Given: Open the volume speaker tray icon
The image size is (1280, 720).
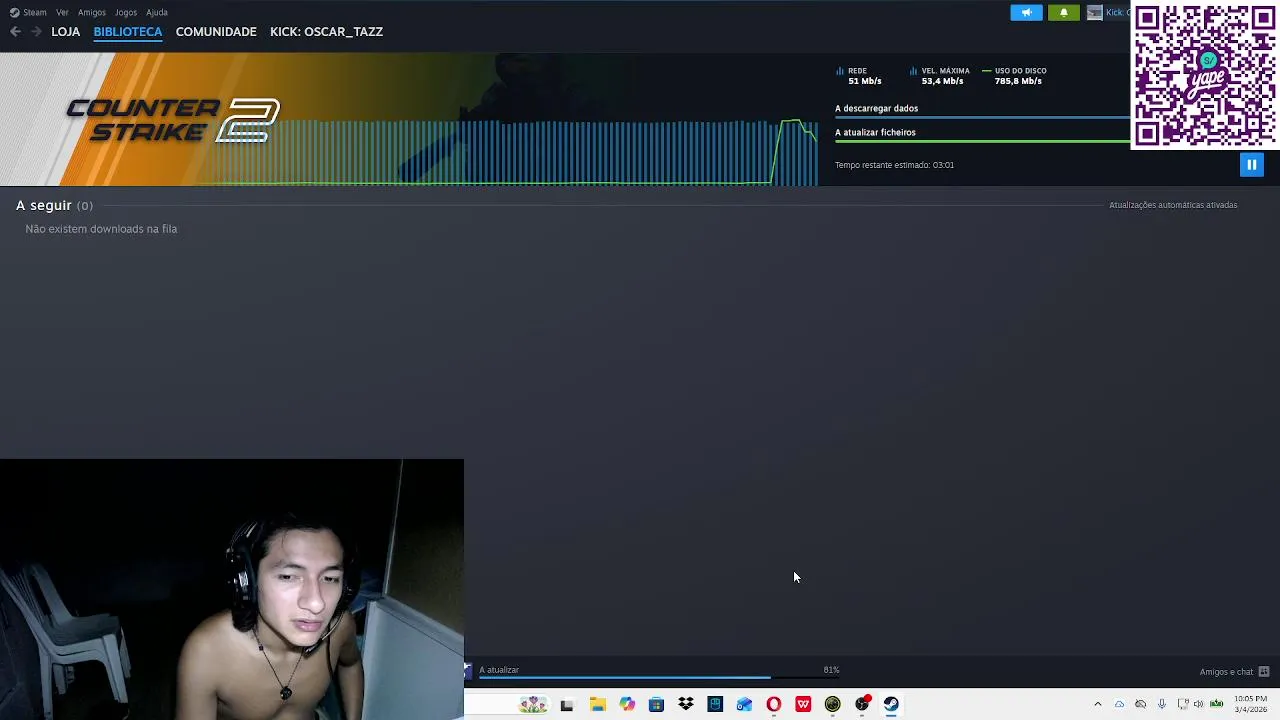Looking at the screenshot, I should pos(1198,704).
